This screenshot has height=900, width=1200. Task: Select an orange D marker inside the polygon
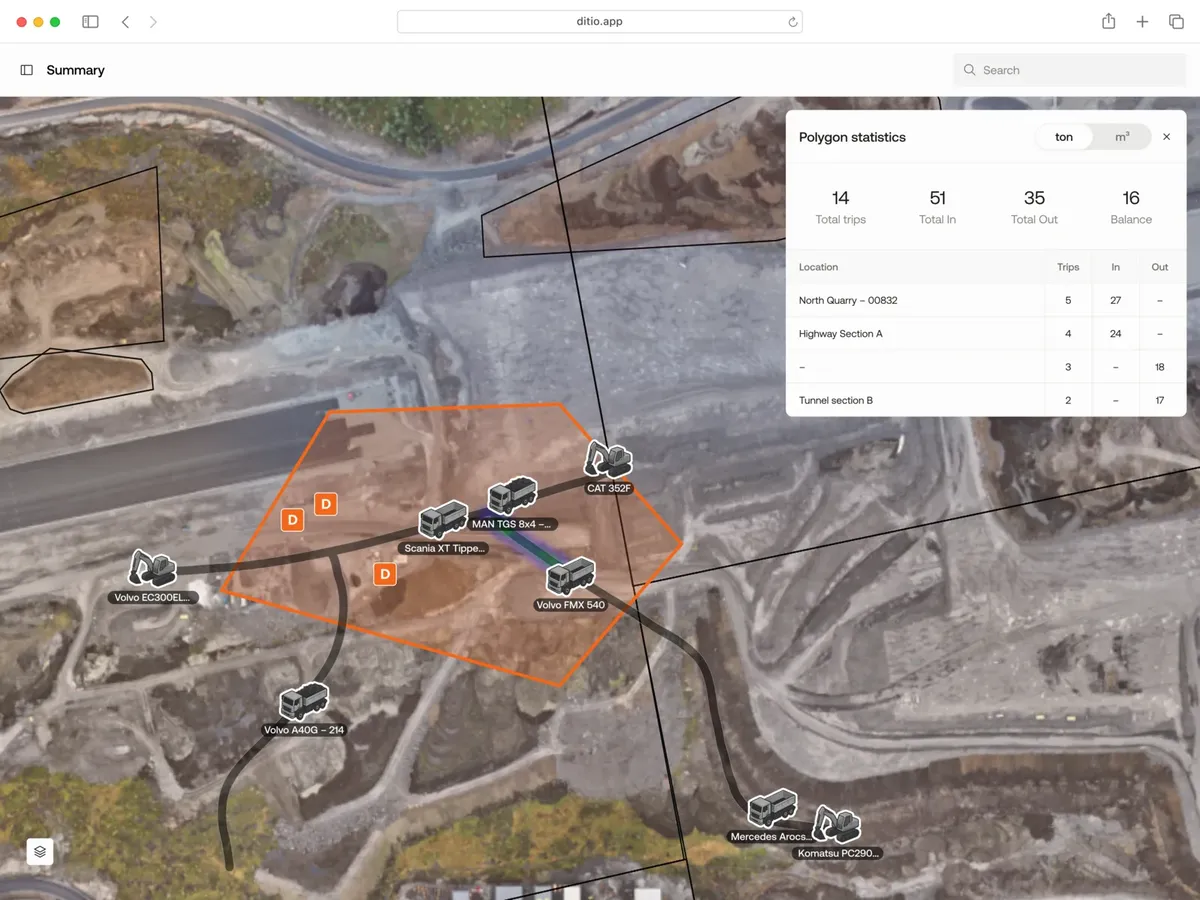pos(325,504)
